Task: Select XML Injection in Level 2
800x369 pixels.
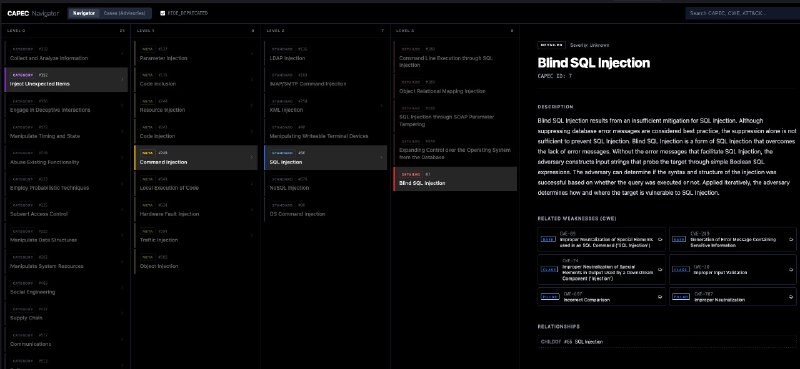Action: pyautogui.click(x=325, y=106)
